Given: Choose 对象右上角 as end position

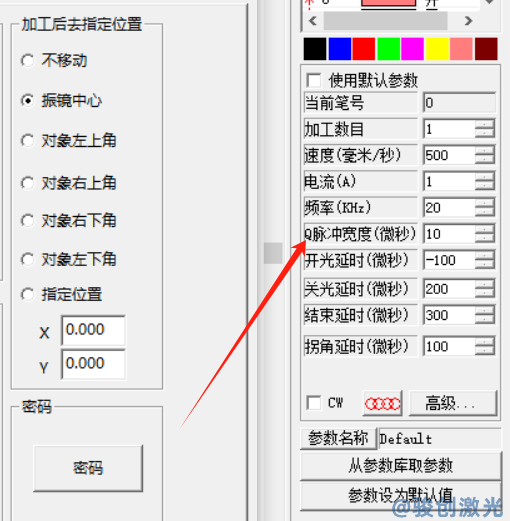Looking at the screenshot, I should (27, 183).
